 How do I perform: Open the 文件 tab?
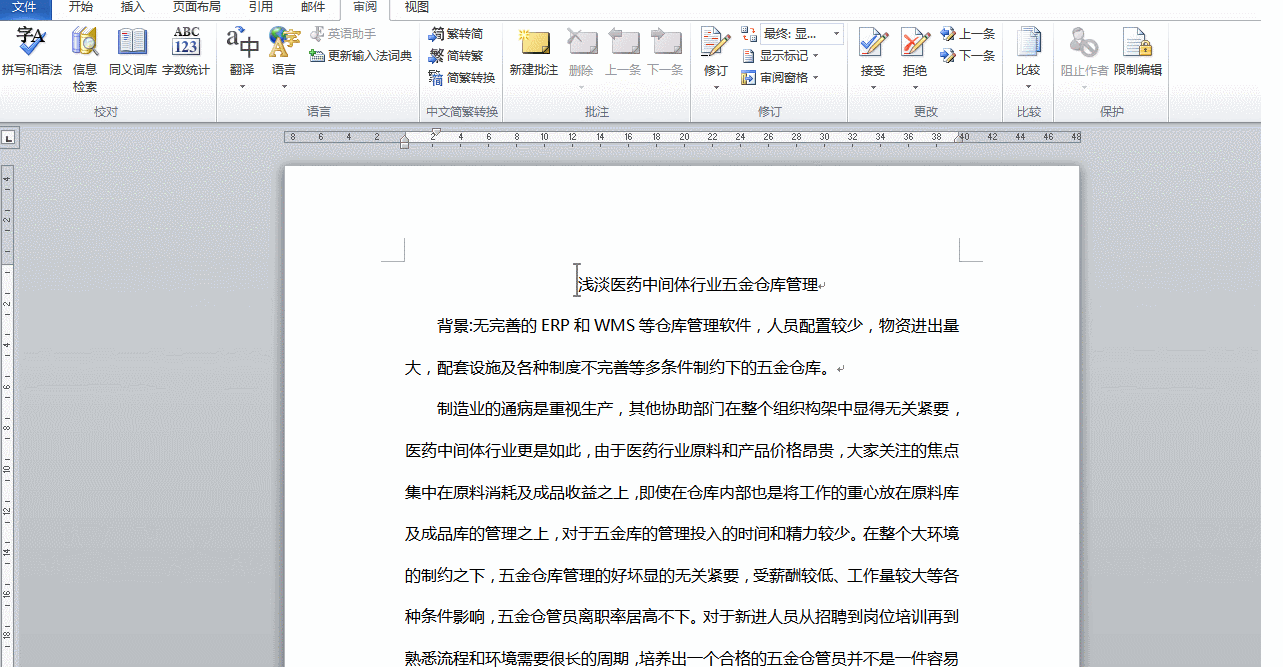(x=25, y=7)
